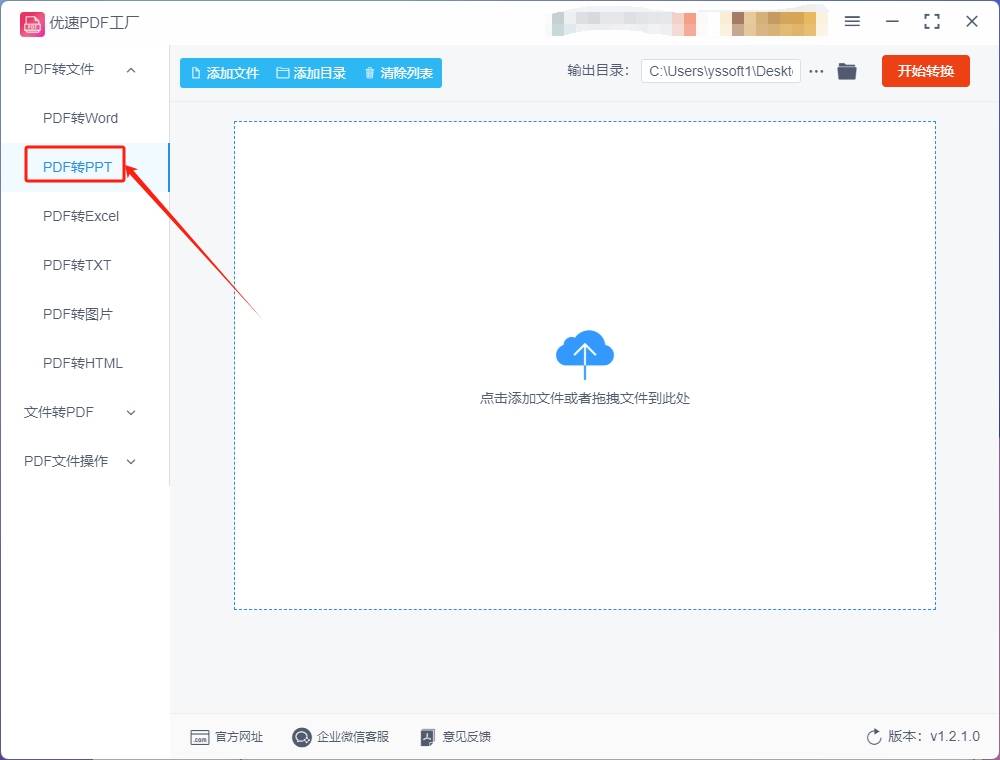The height and width of the screenshot is (760, 1000).
Task: Expand the 文件转PDF section
Action: (130, 412)
